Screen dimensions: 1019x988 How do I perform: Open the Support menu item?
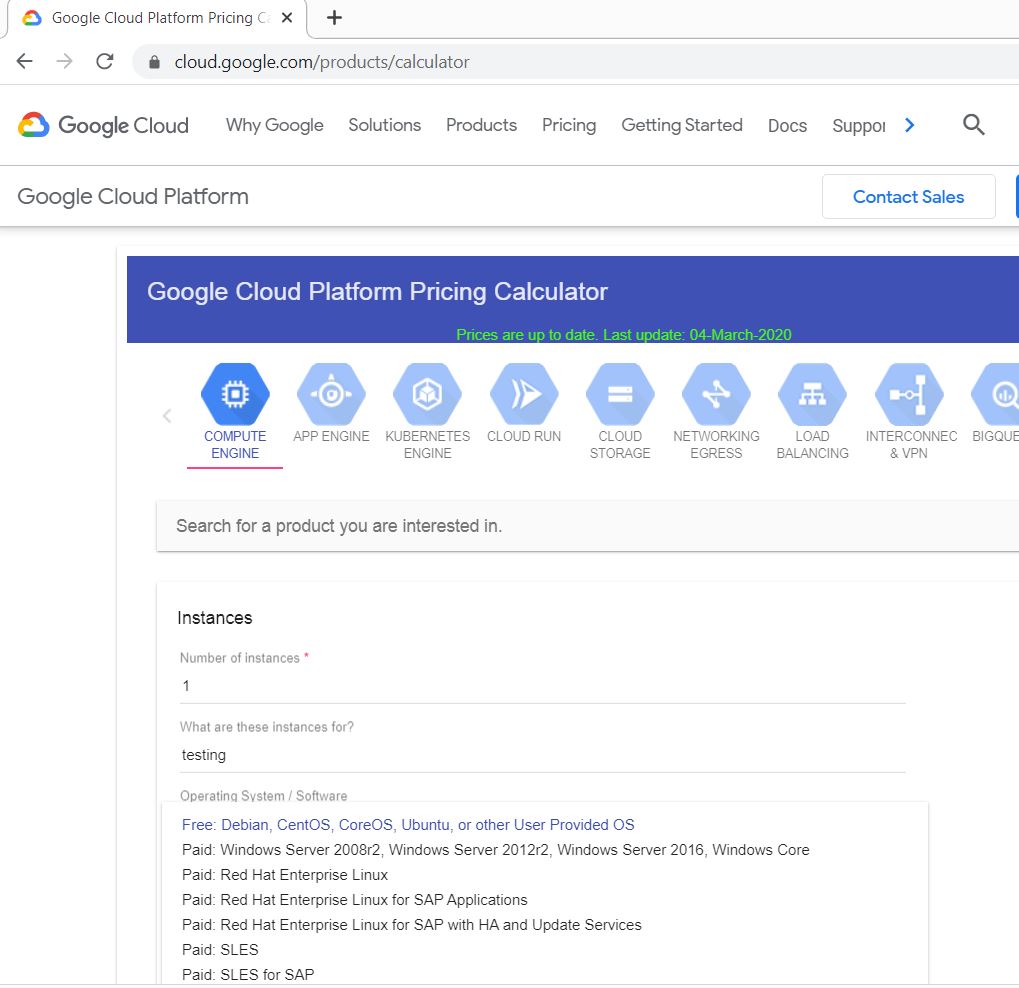tap(858, 125)
